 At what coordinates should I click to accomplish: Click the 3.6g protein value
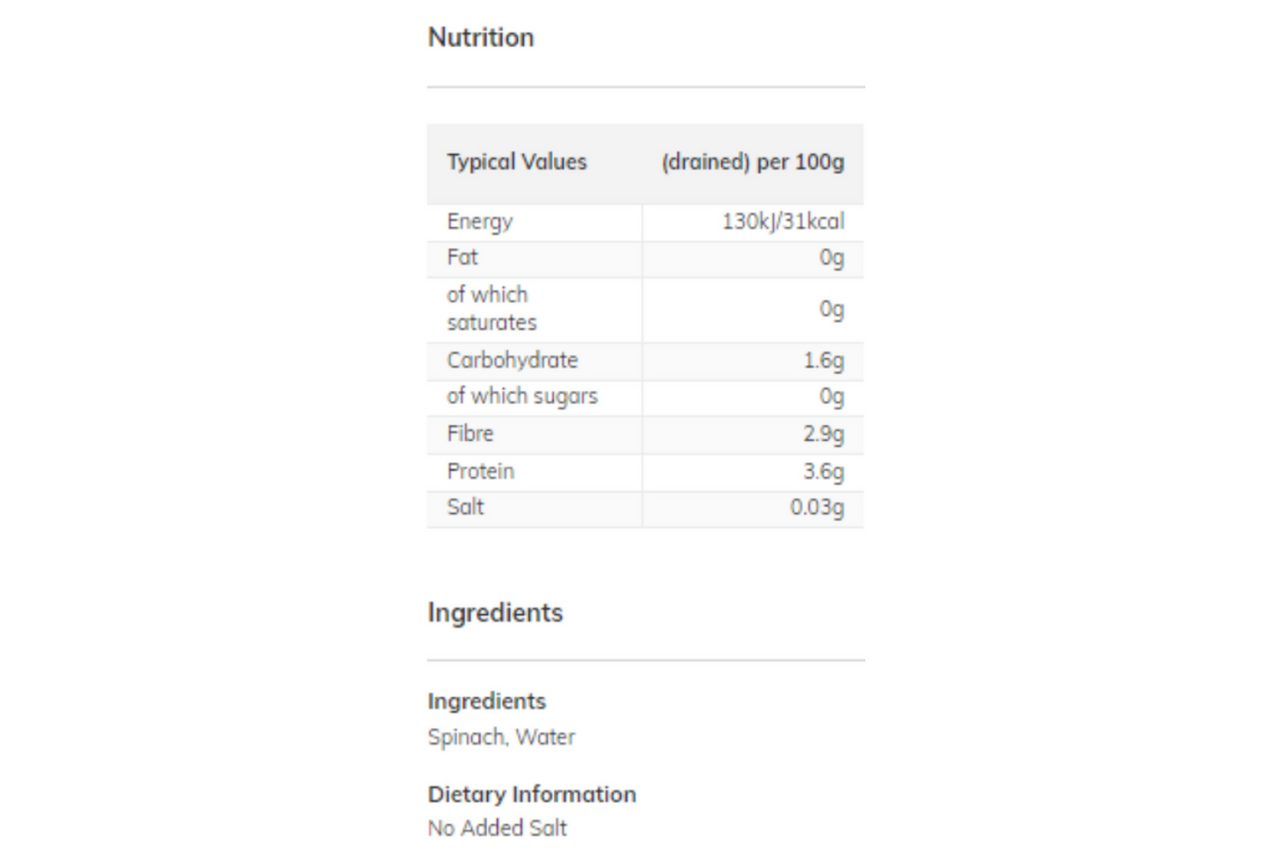pyautogui.click(x=824, y=472)
